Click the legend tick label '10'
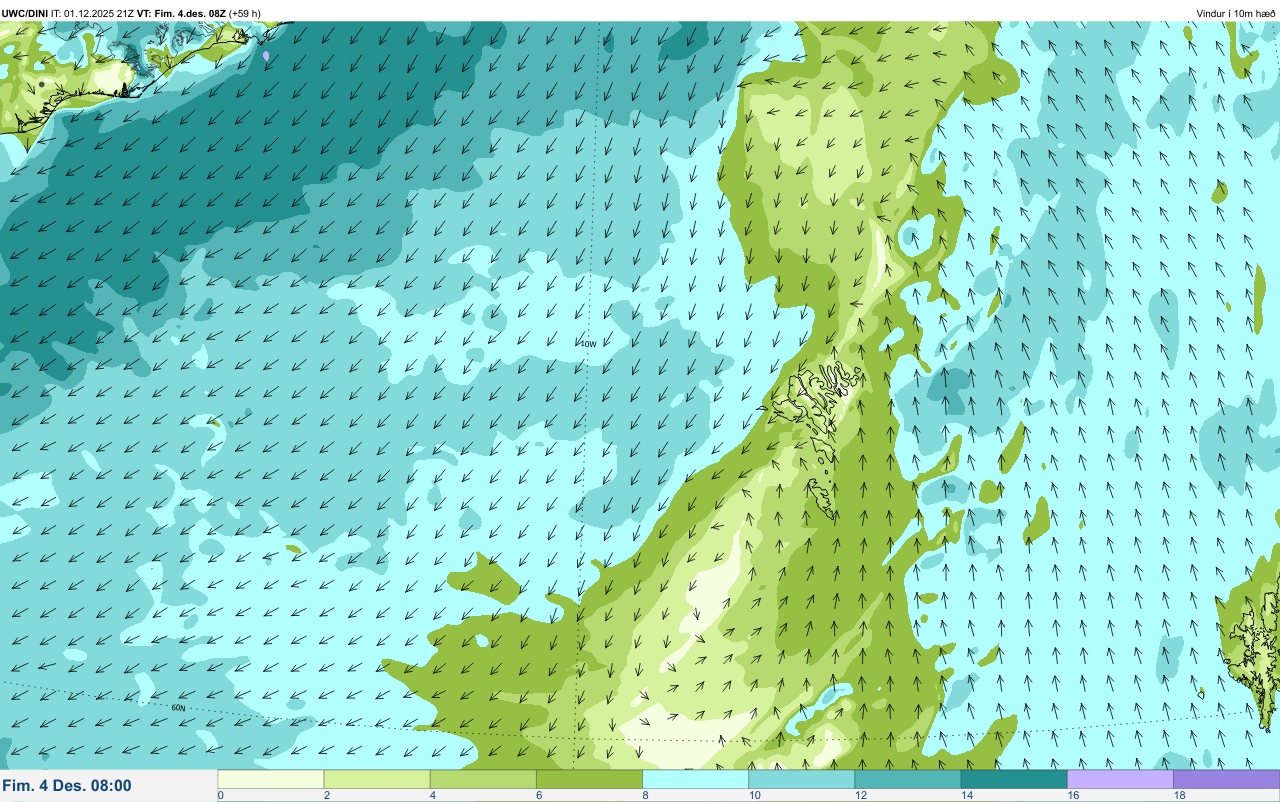Image resolution: width=1280 pixels, height=802 pixels. pos(754,795)
